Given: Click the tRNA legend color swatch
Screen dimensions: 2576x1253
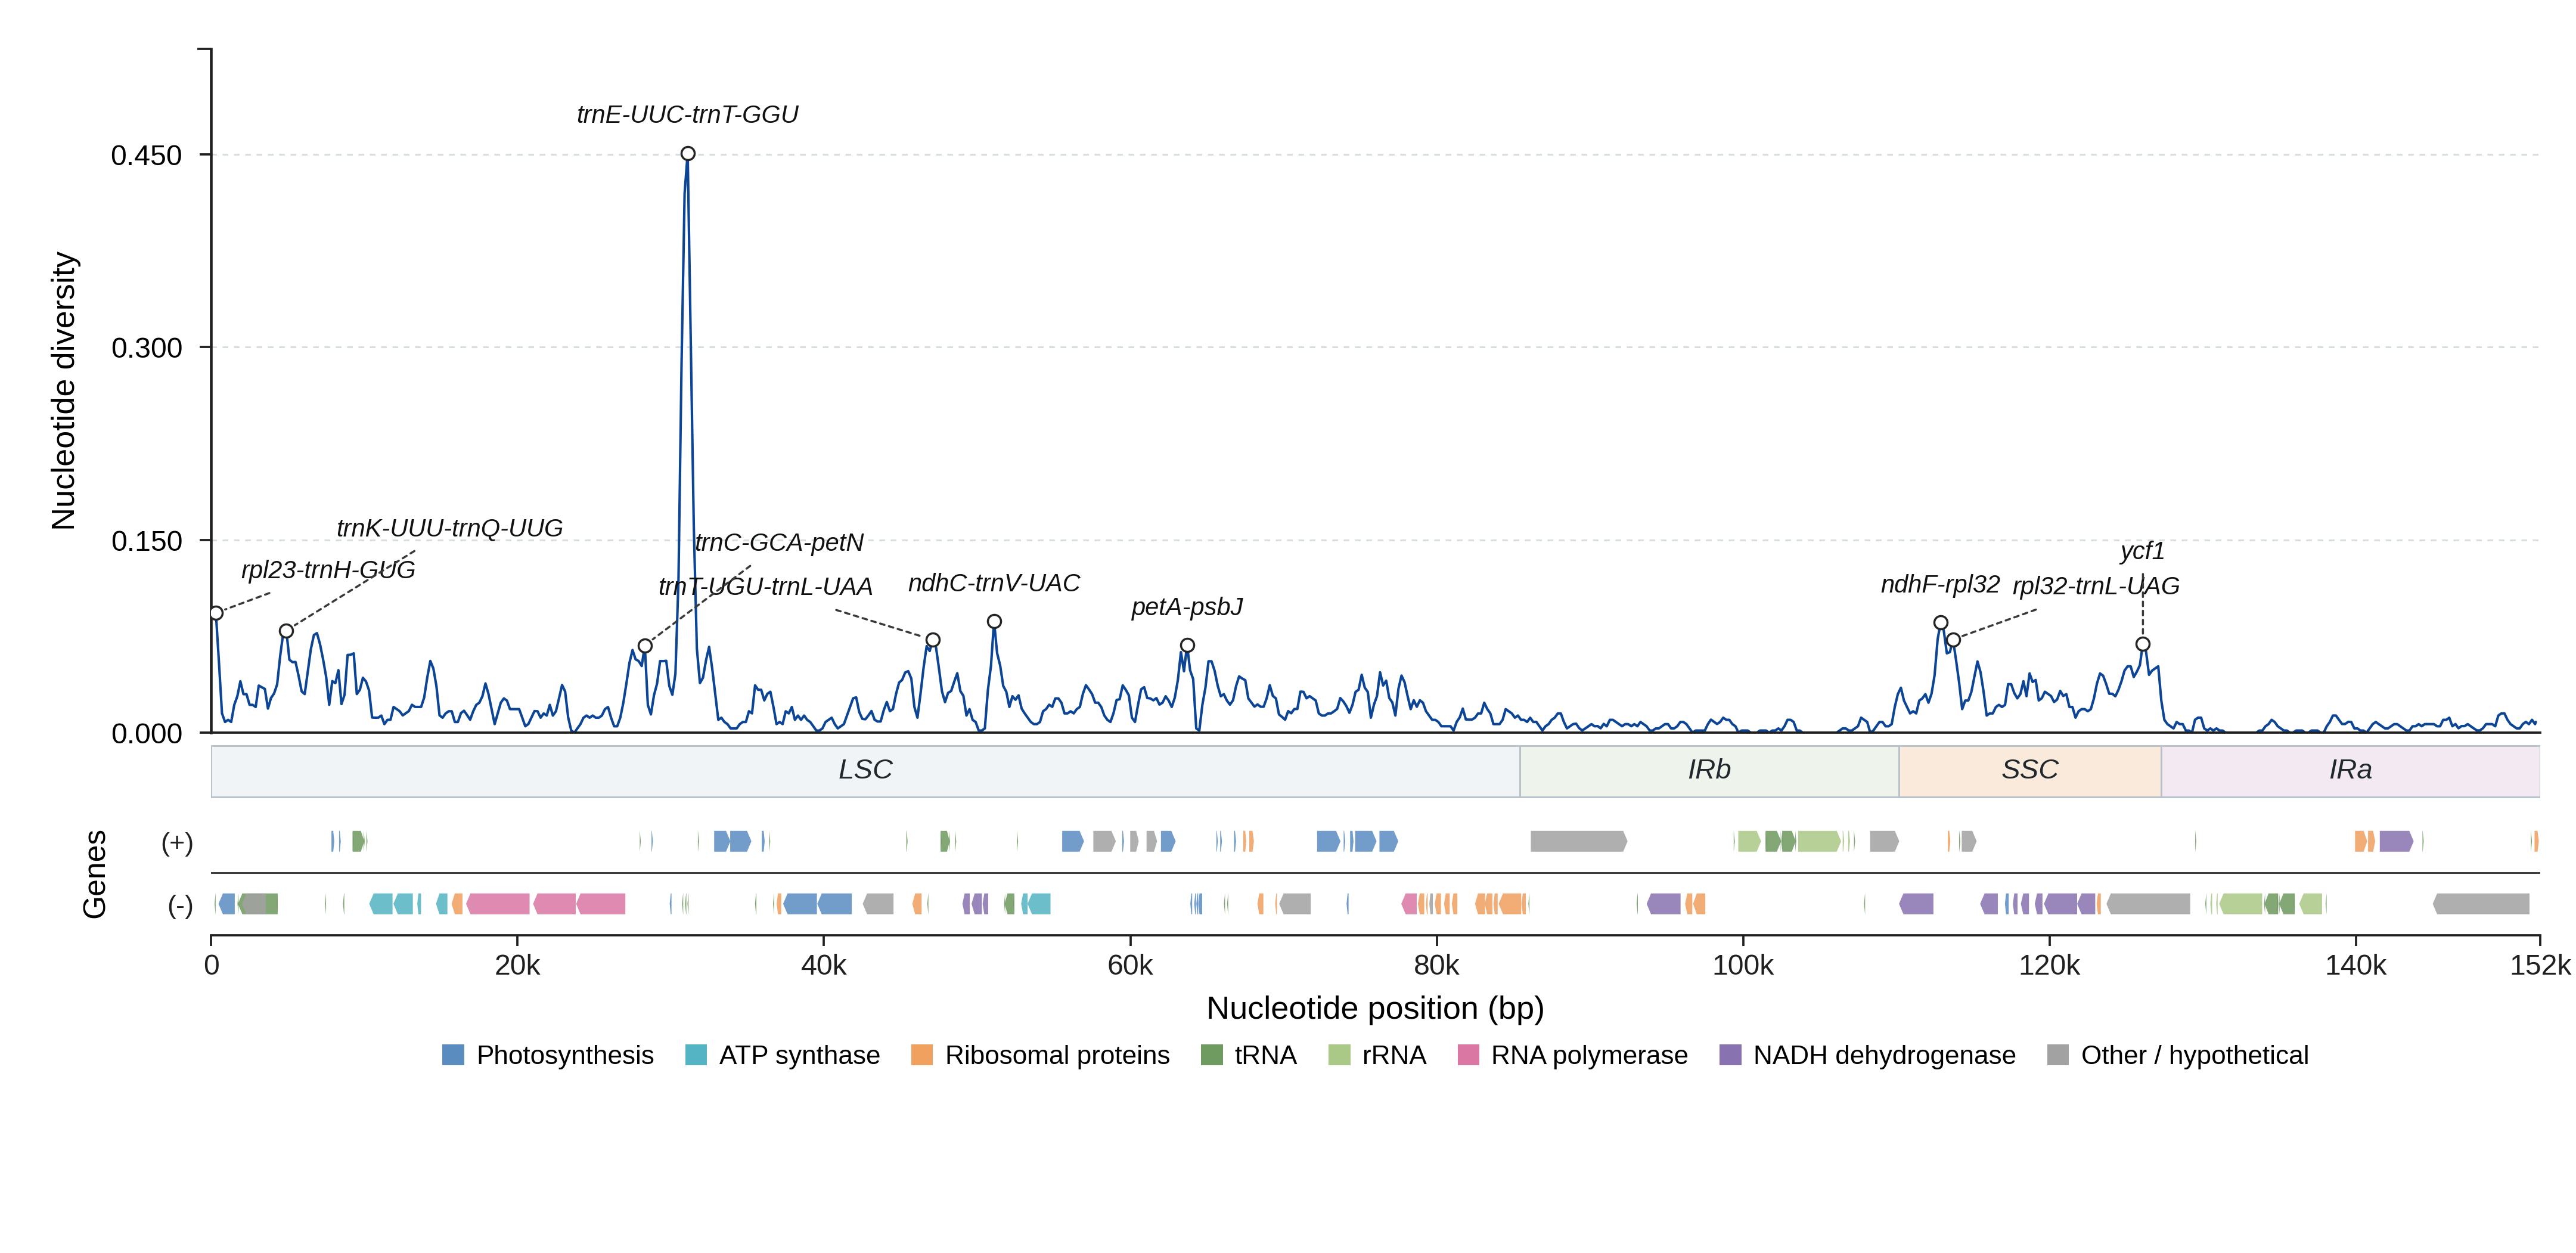Looking at the screenshot, I should click(x=1212, y=1055).
